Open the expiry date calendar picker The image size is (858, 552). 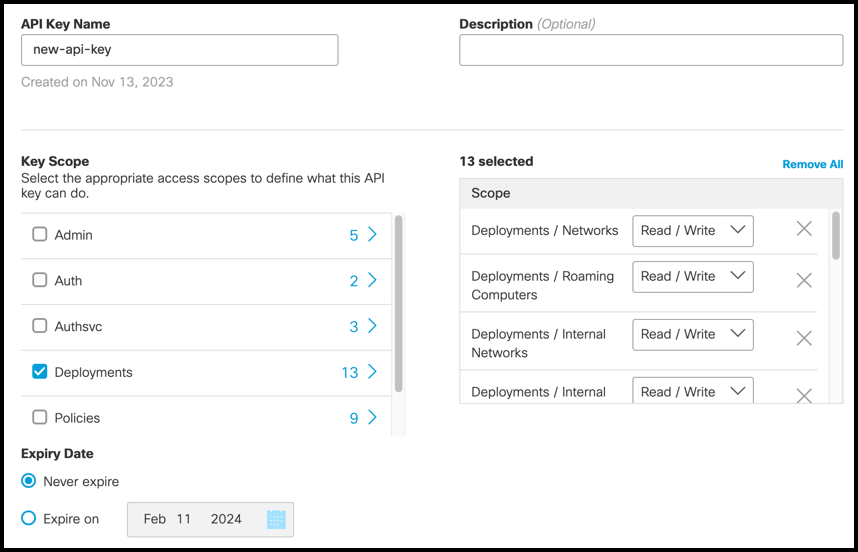276,519
